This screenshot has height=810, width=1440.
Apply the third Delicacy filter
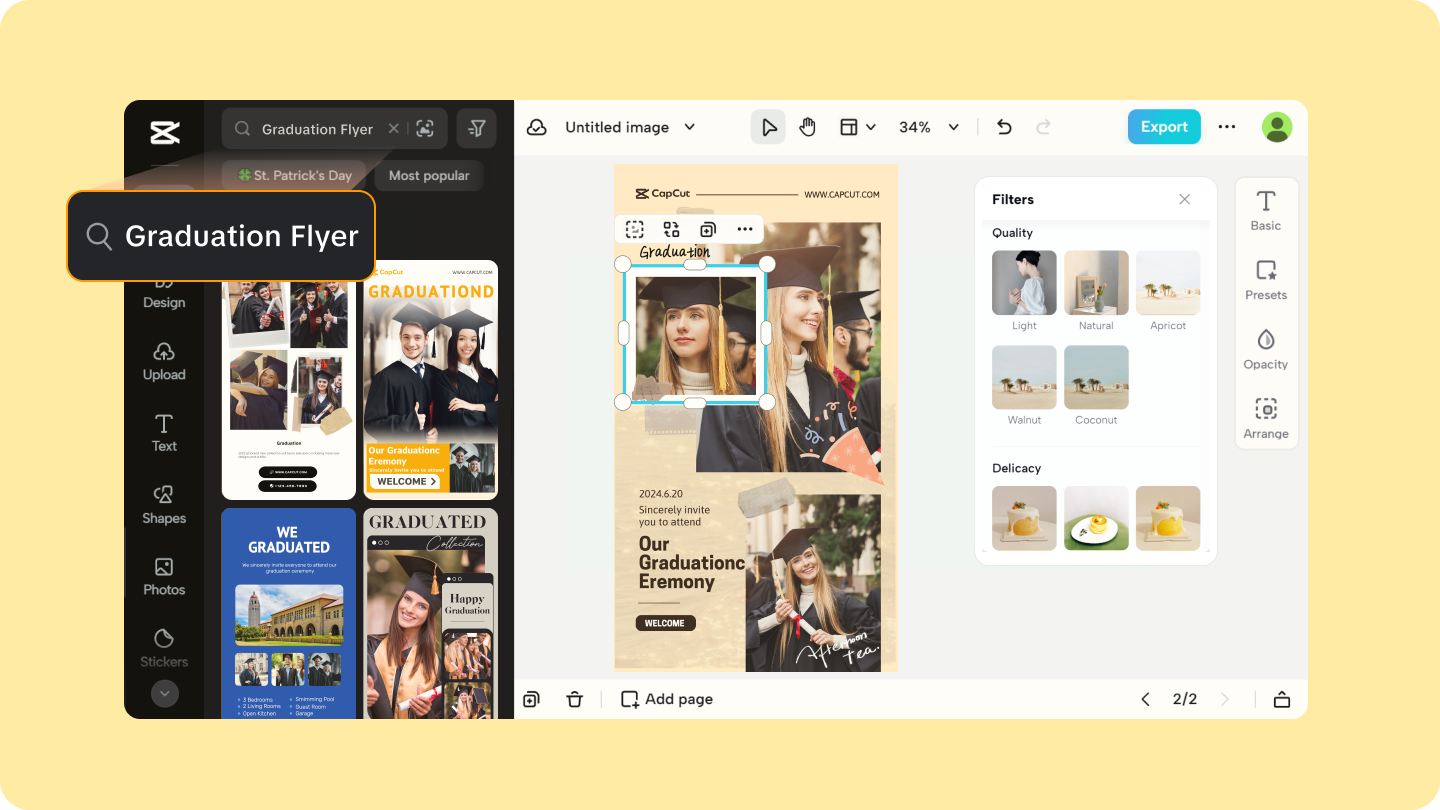(x=1168, y=518)
